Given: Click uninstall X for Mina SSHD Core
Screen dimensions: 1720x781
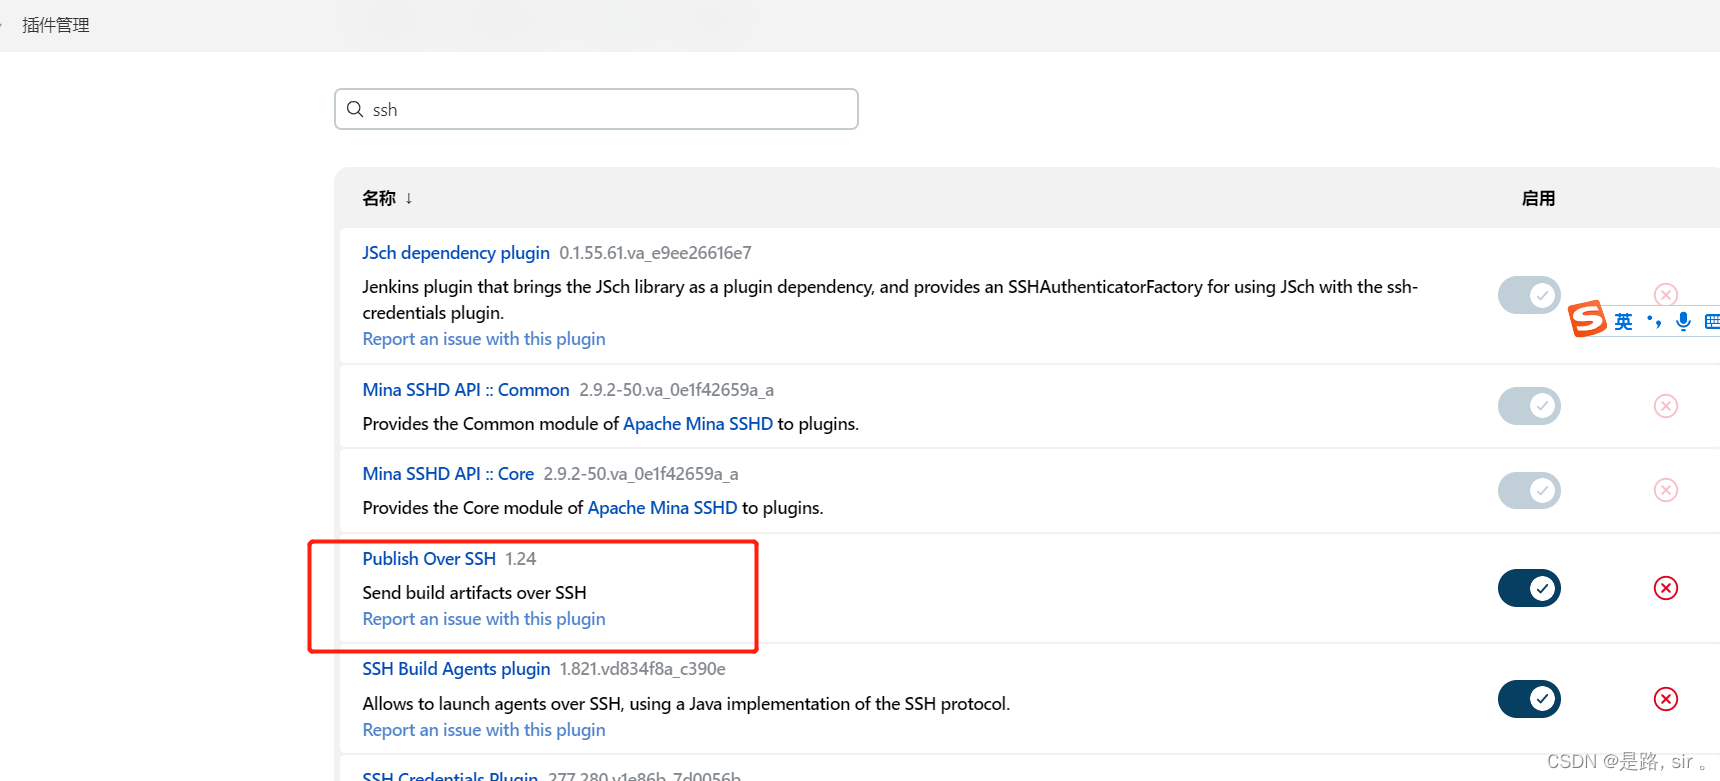Looking at the screenshot, I should pyautogui.click(x=1666, y=490).
